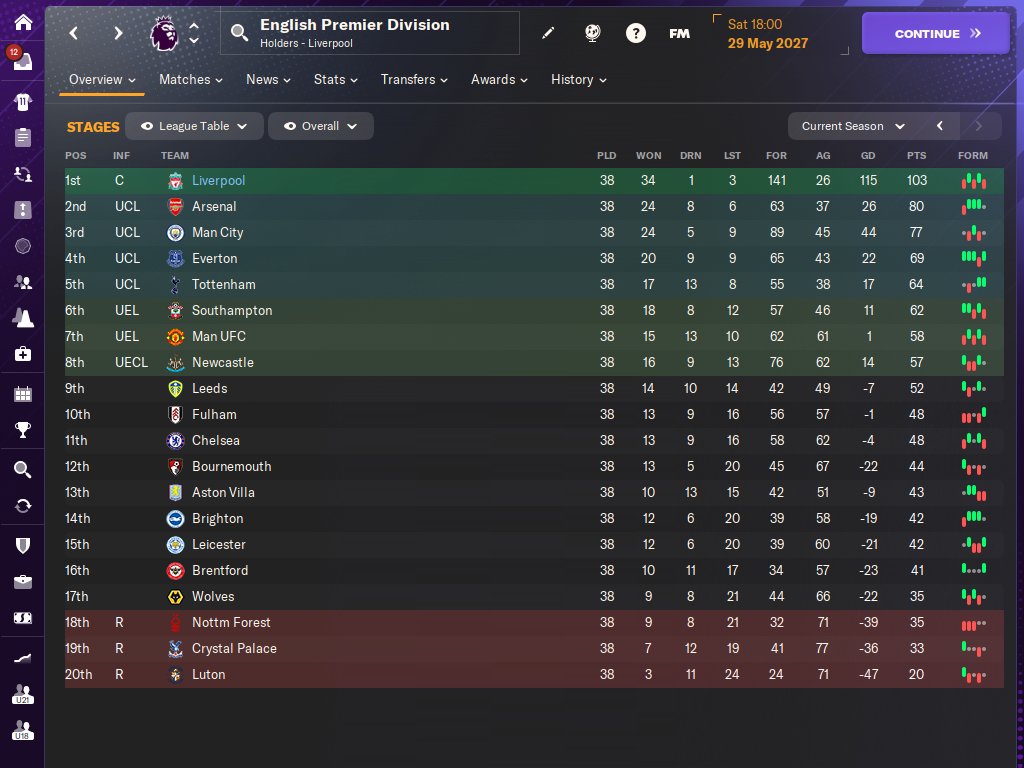Open the Schedule calendar icon in sidebar

click(23, 394)
